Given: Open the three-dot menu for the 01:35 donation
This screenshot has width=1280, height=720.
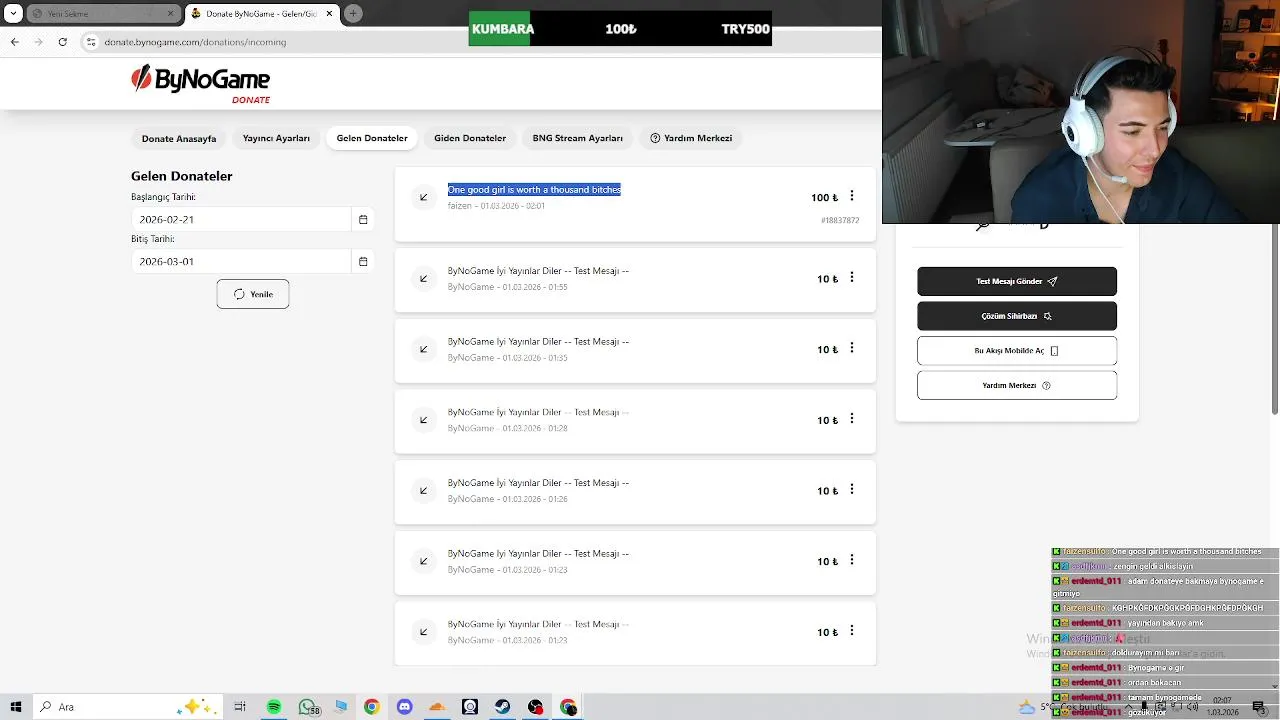Looking at the screenshot, I should (852, 348).
